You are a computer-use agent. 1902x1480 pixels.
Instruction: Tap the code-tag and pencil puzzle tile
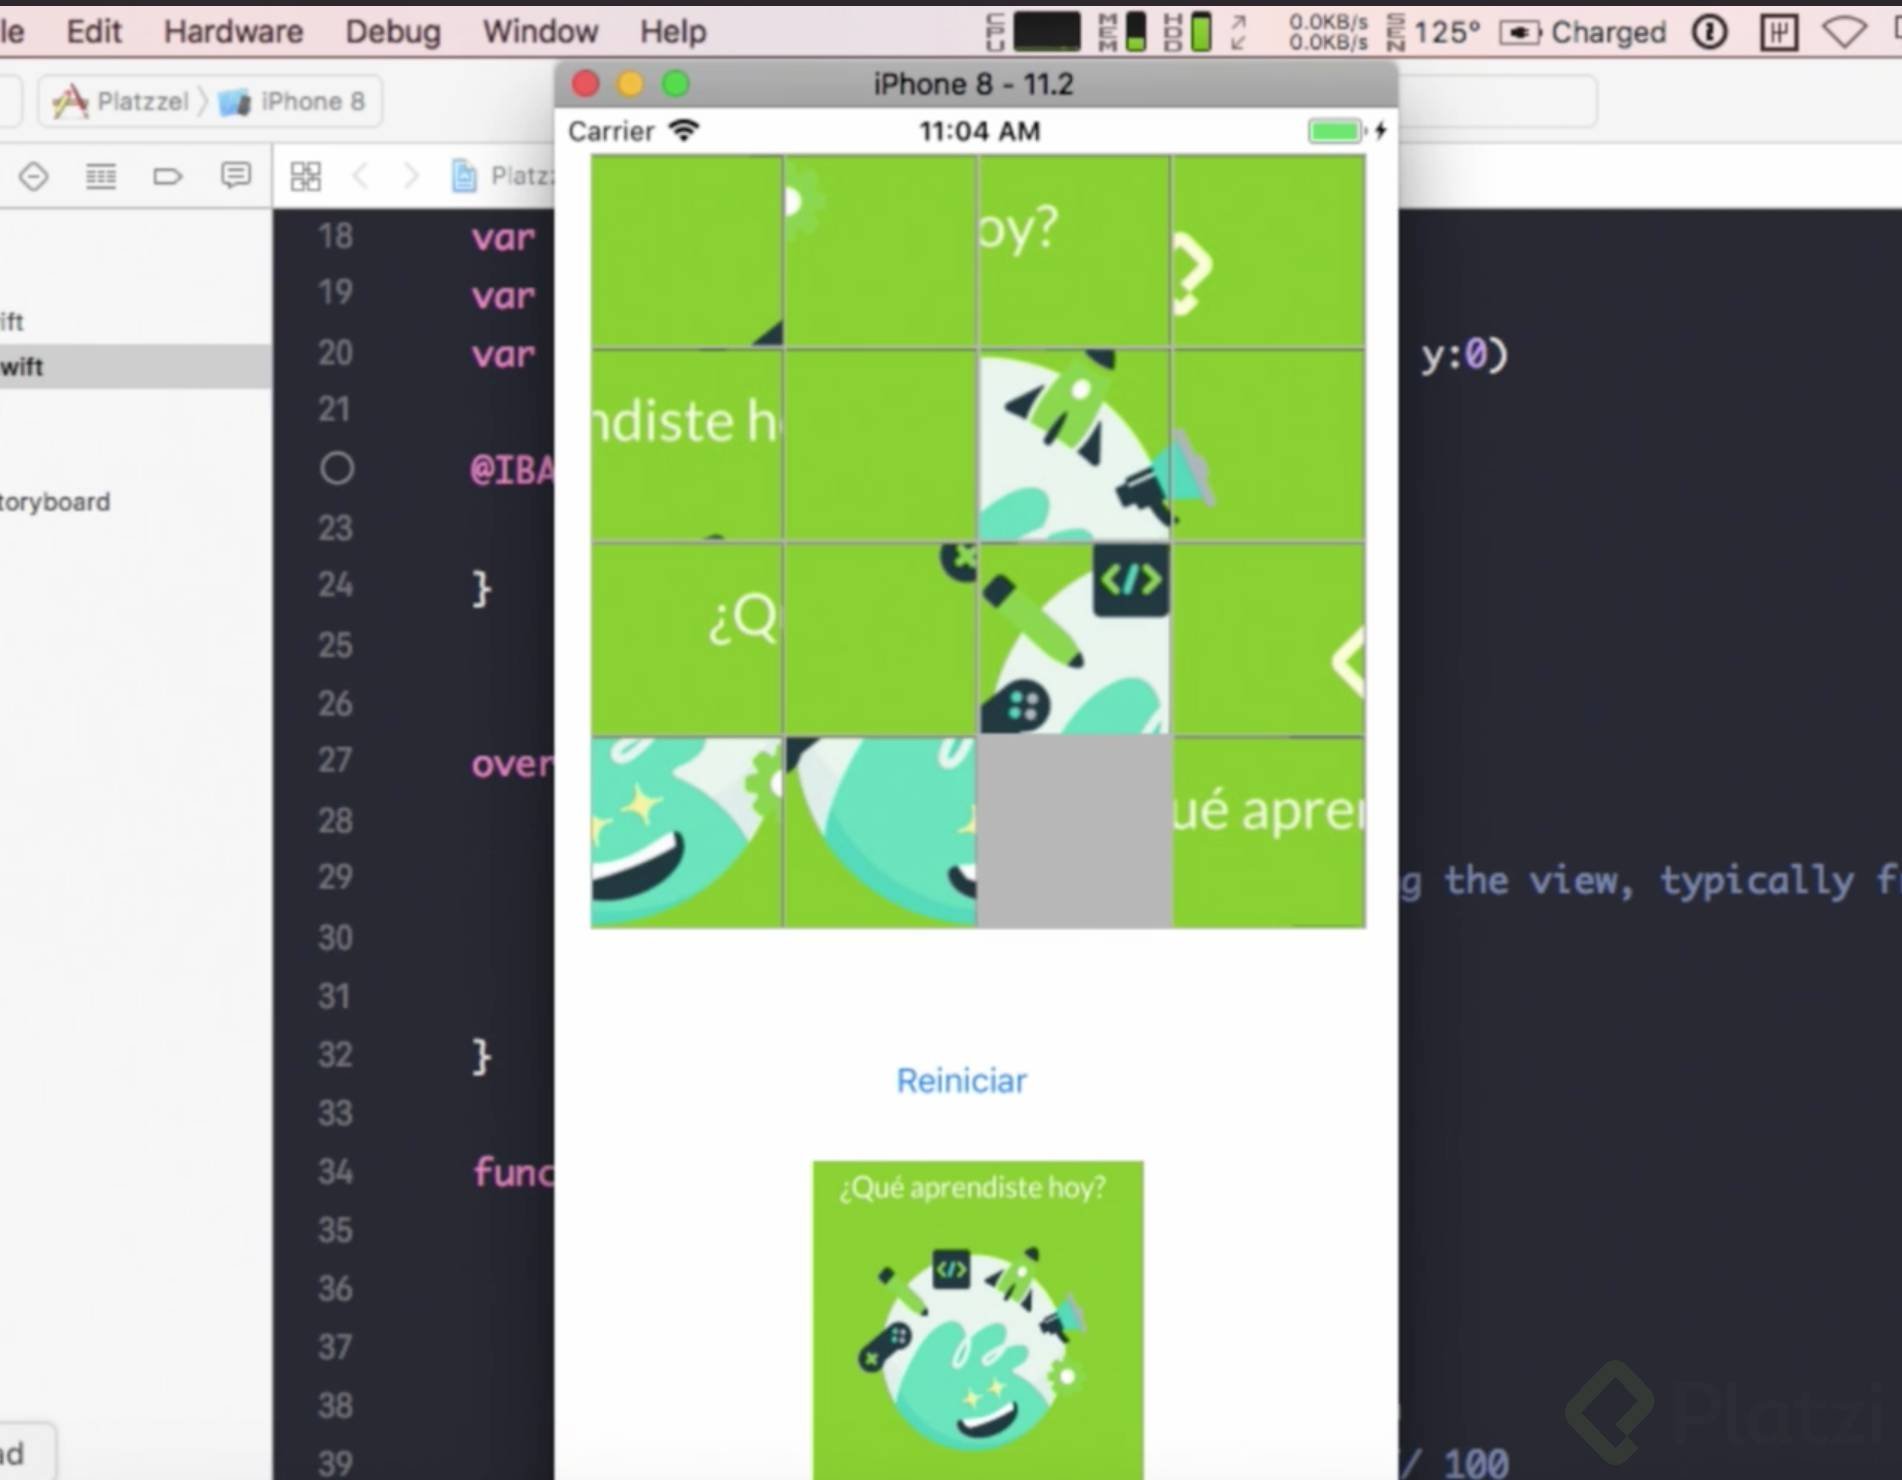point(1074,639)
